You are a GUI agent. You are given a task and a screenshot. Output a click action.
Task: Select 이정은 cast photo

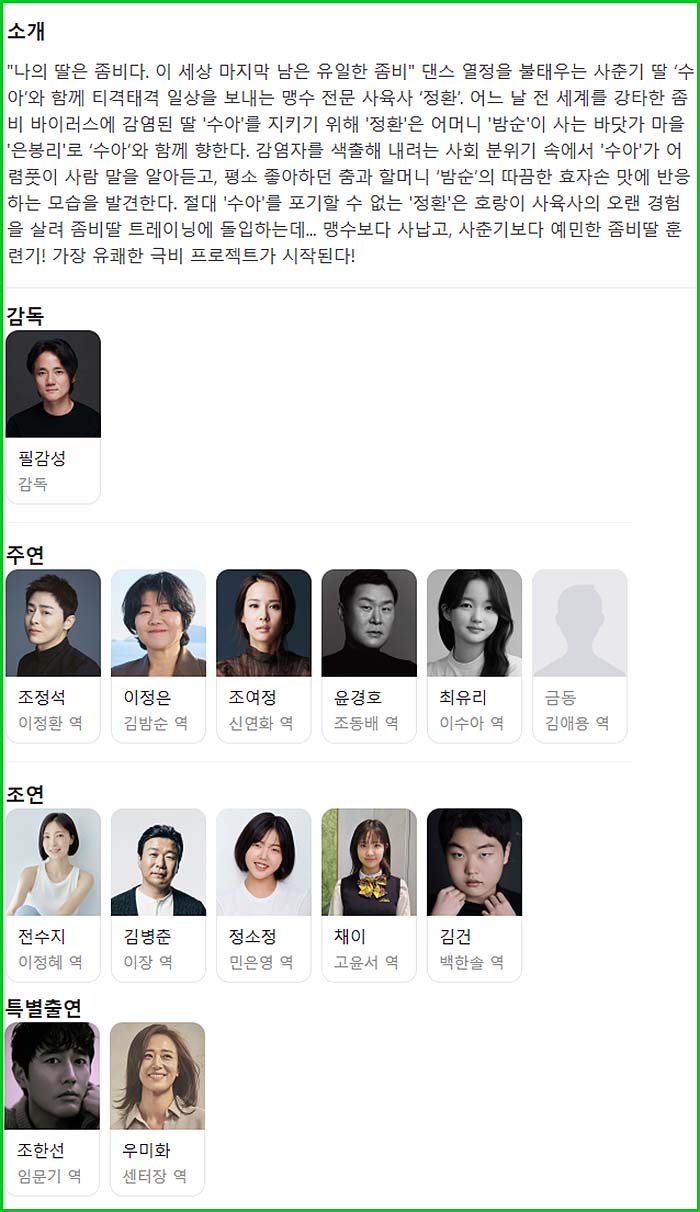click(158, 623)
